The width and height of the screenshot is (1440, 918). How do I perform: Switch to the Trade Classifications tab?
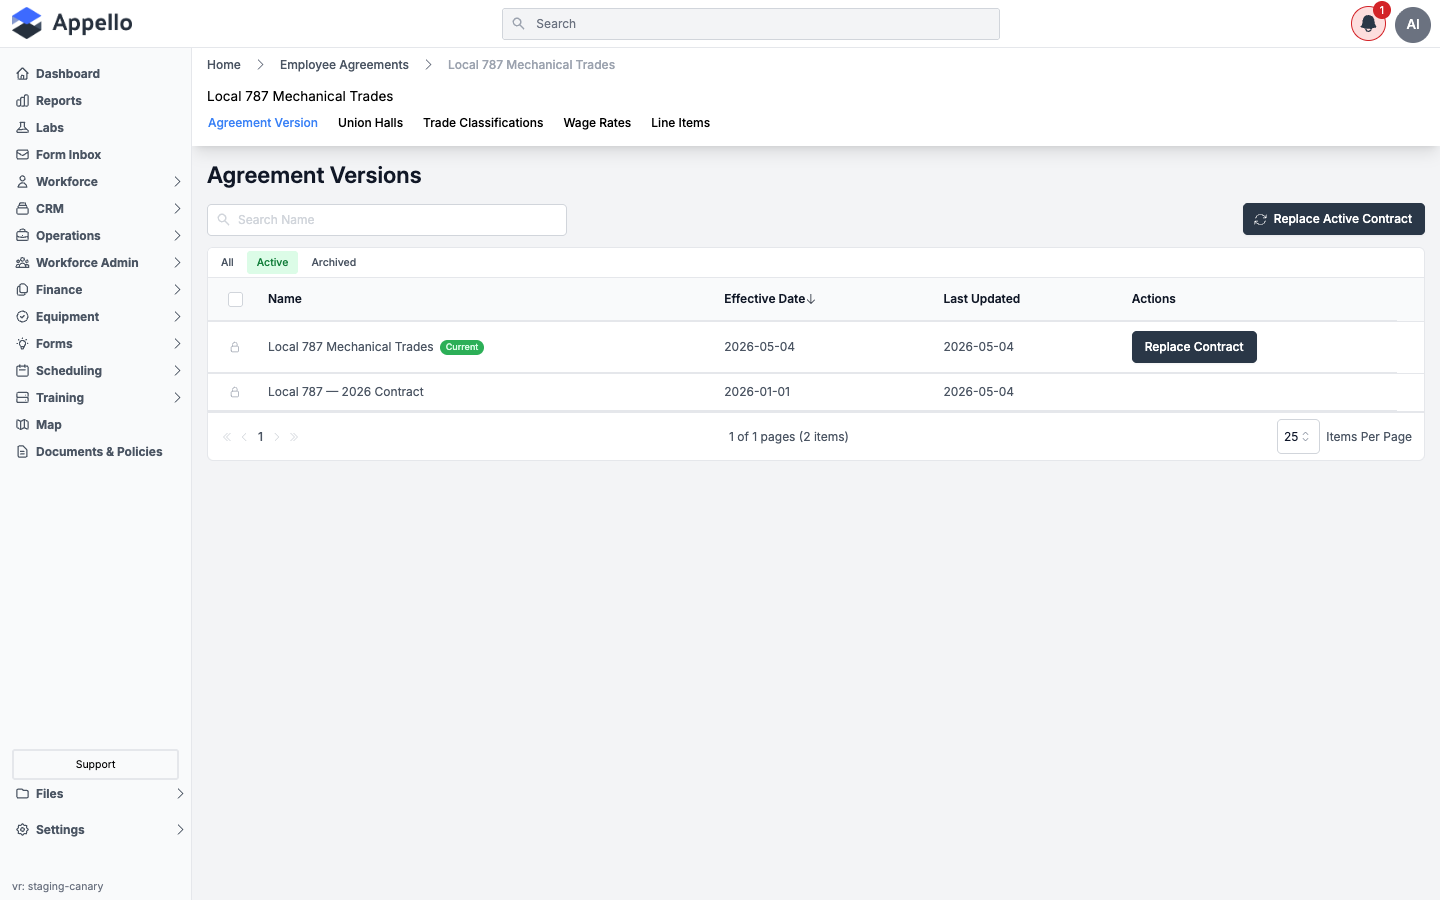tap(483, 123)
